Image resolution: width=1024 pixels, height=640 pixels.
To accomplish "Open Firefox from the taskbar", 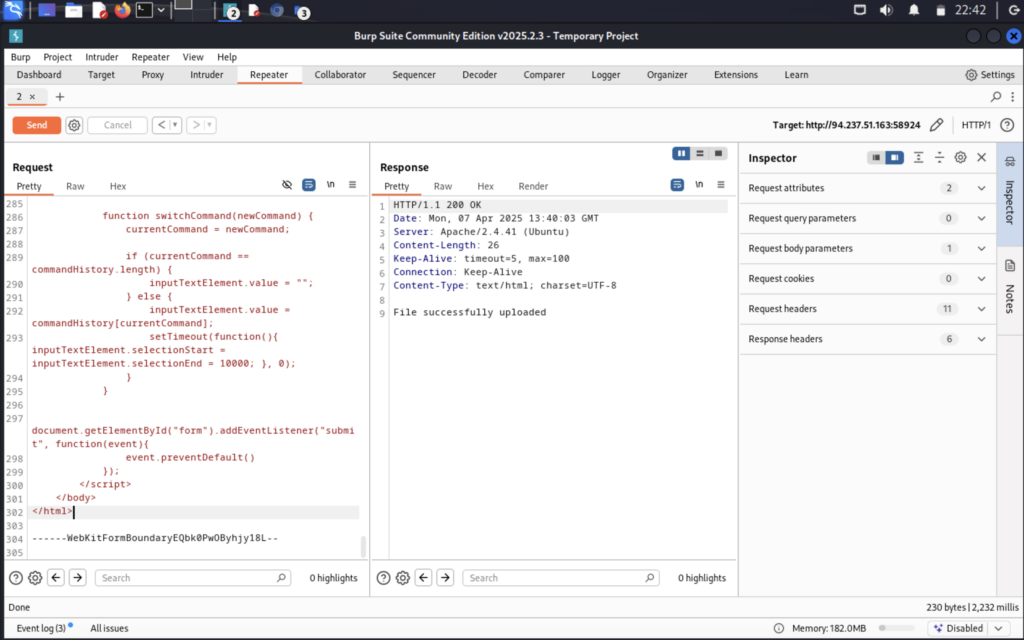I will pos(122,10).
